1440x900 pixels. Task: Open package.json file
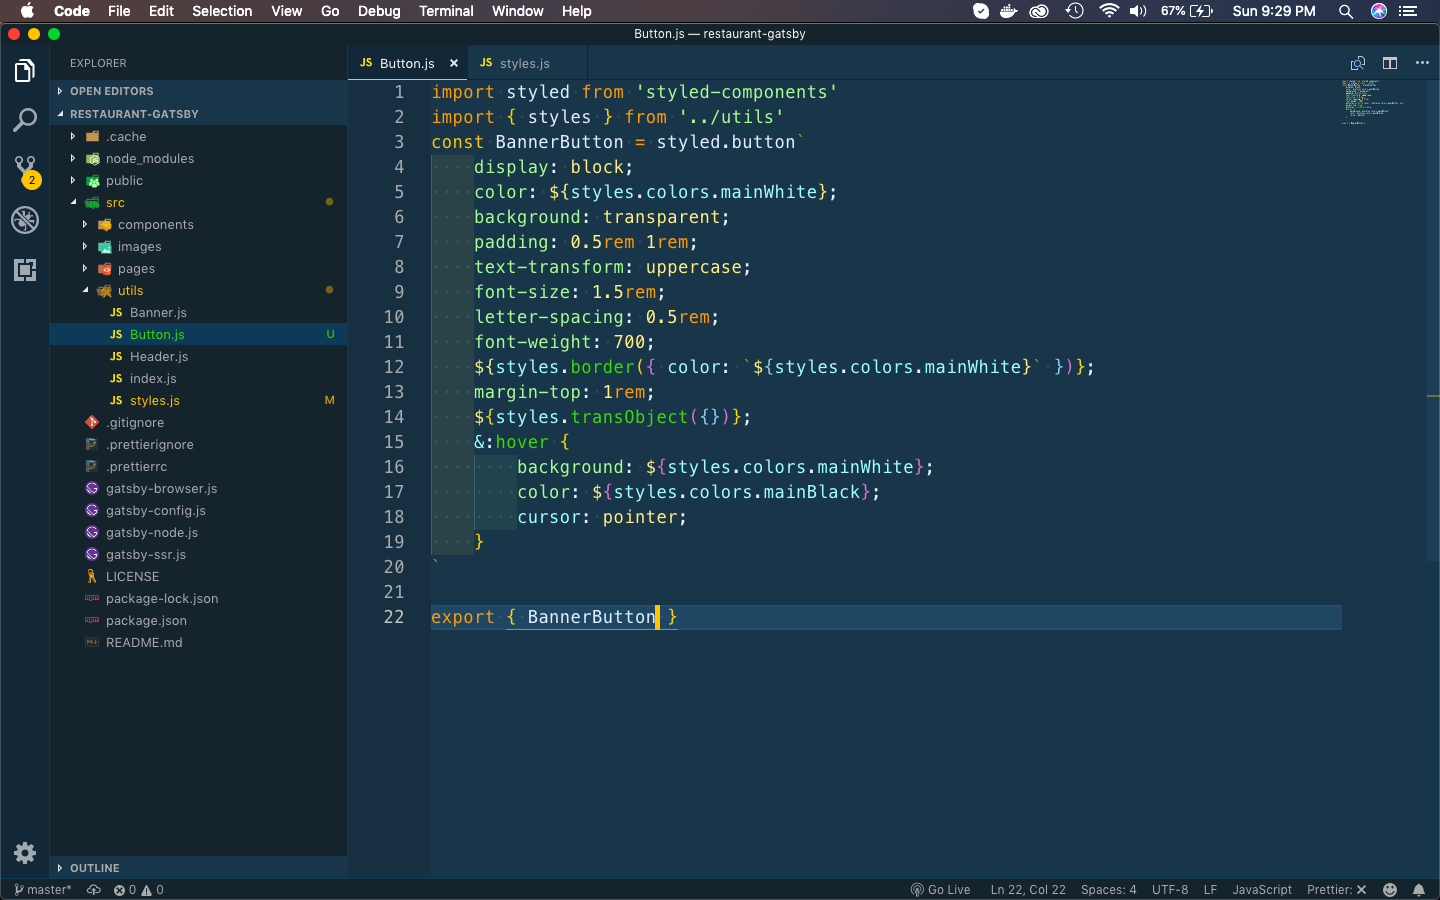(x=198, y=621)
